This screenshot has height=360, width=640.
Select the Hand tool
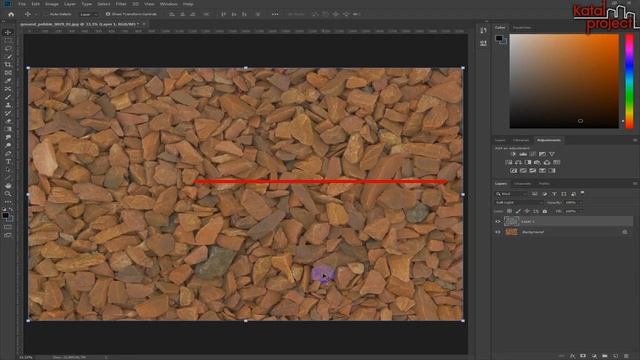[x=8, y=186]
